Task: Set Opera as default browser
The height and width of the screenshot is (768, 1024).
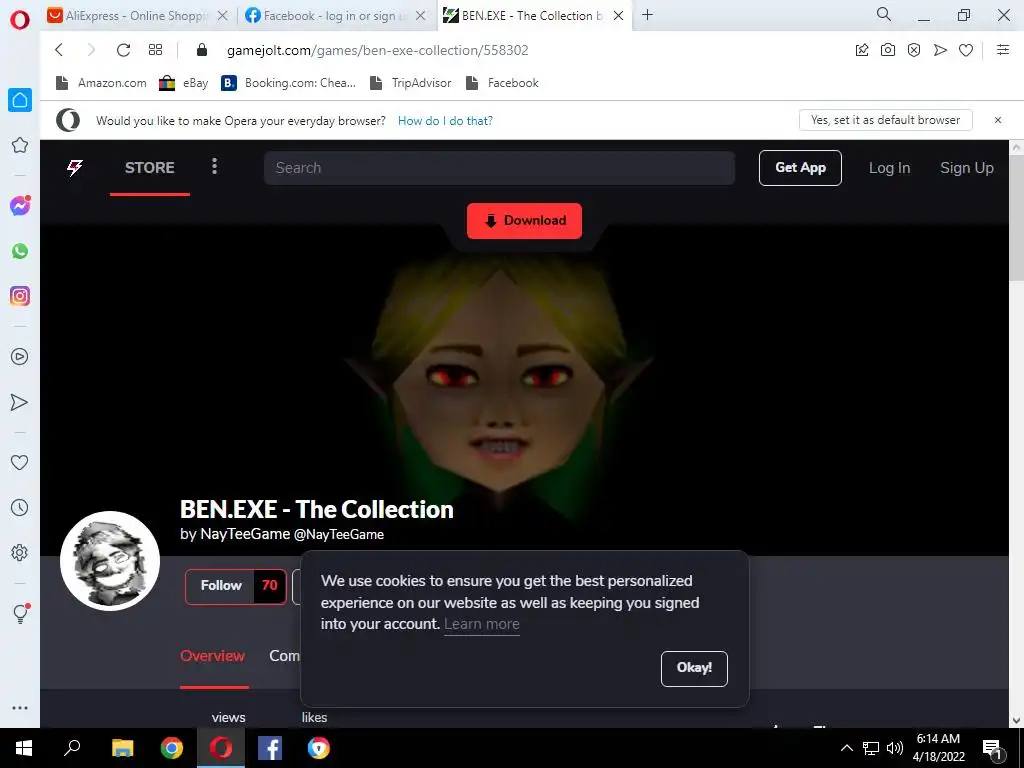Action: (886, 120)
